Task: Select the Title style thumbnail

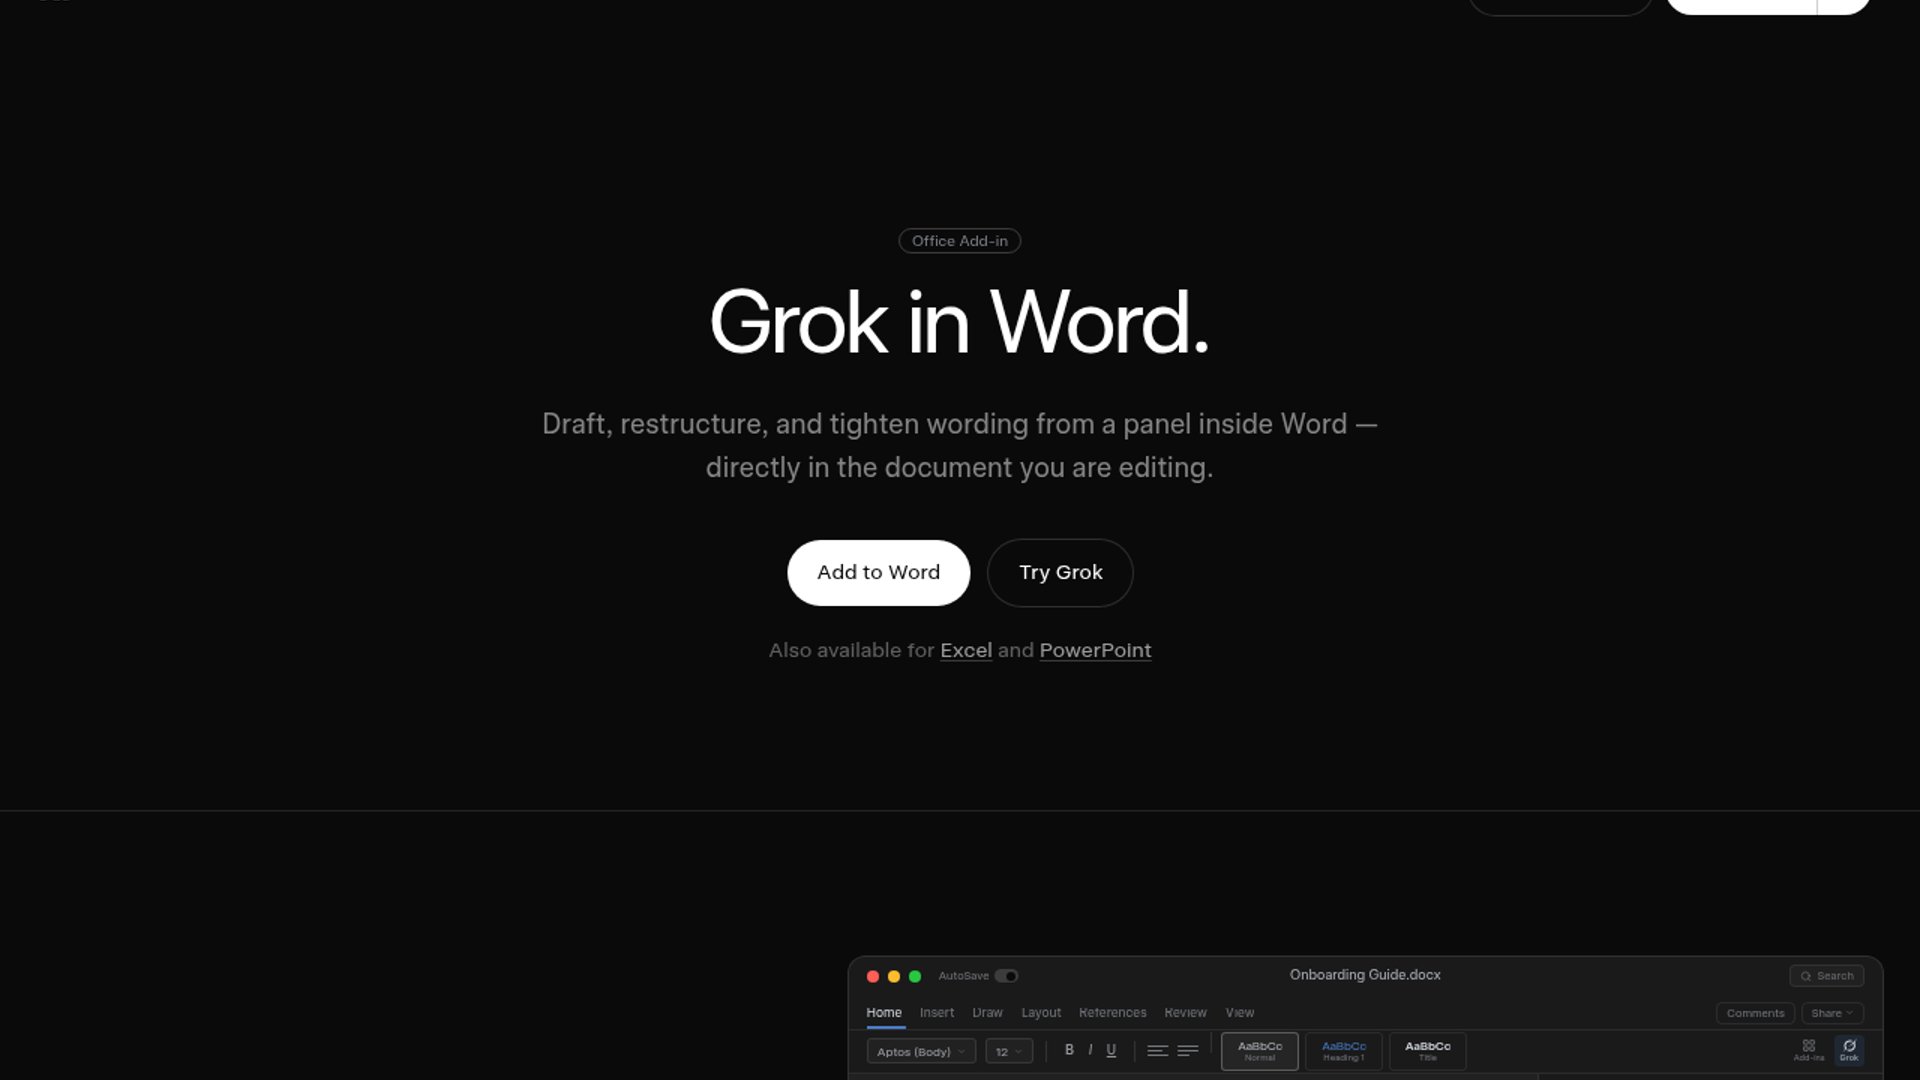Action: point(1428,1051)
